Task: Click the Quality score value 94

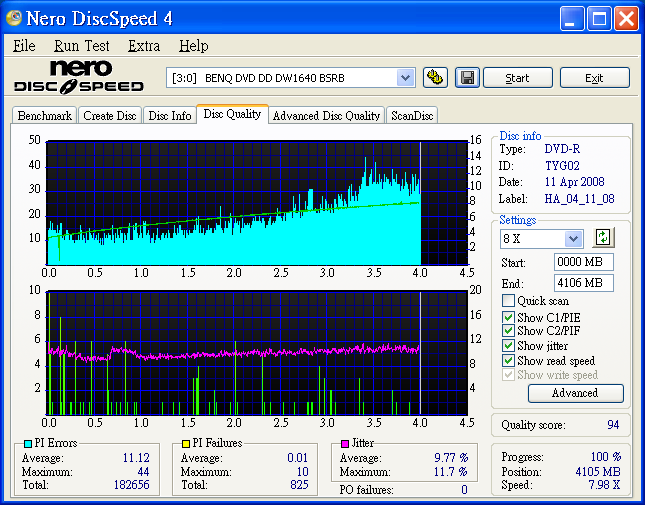Action: [613, 424]
